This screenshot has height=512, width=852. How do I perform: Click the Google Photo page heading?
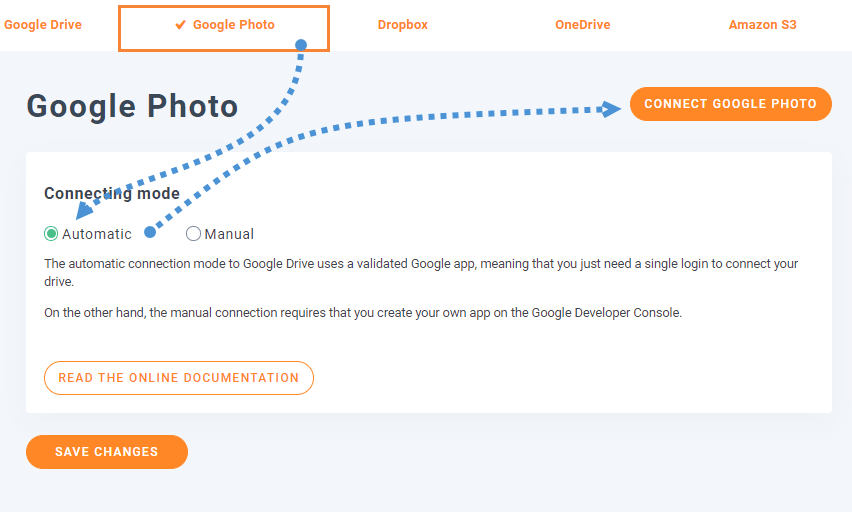click(x=132, y=106)
